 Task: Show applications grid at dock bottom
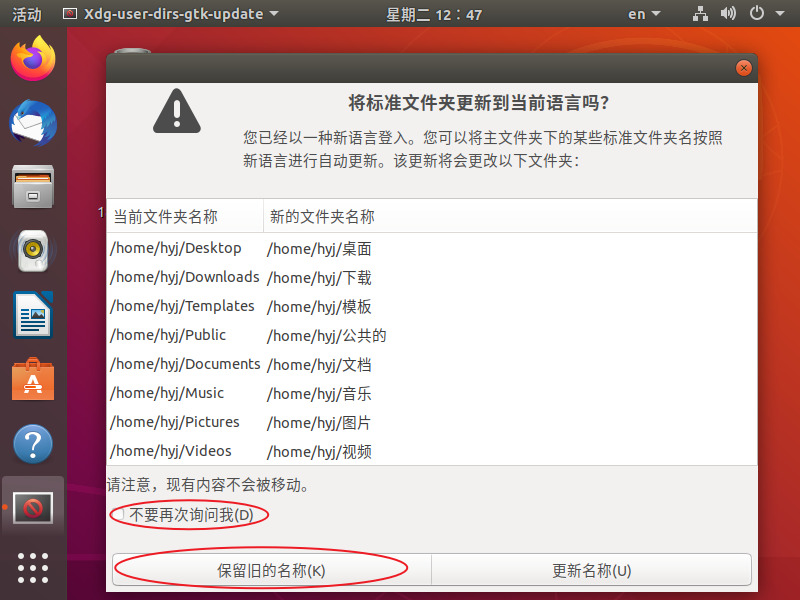[x=33, y=568]
